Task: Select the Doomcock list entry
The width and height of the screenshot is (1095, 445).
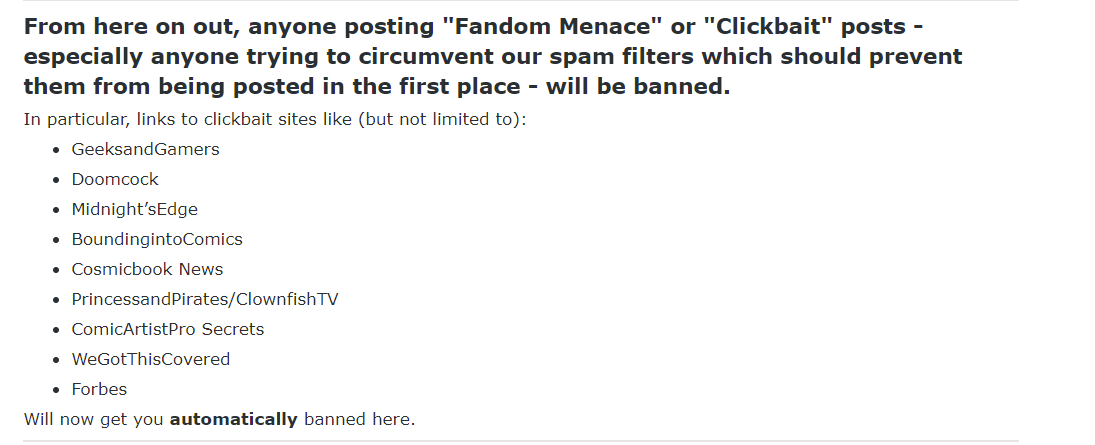Action: click(115, 180)
